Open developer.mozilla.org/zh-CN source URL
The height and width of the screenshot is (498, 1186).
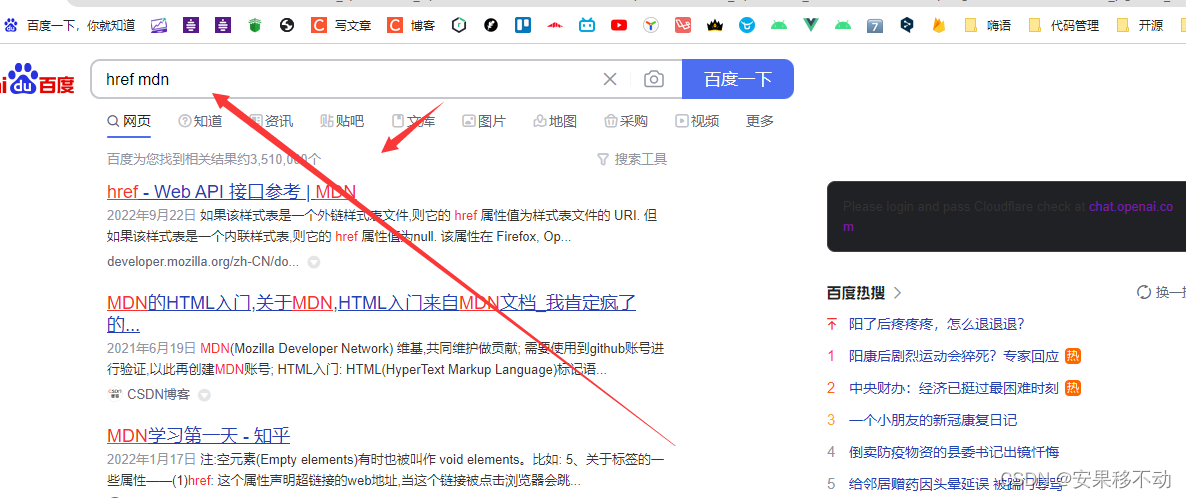click(x=203, y=262)
